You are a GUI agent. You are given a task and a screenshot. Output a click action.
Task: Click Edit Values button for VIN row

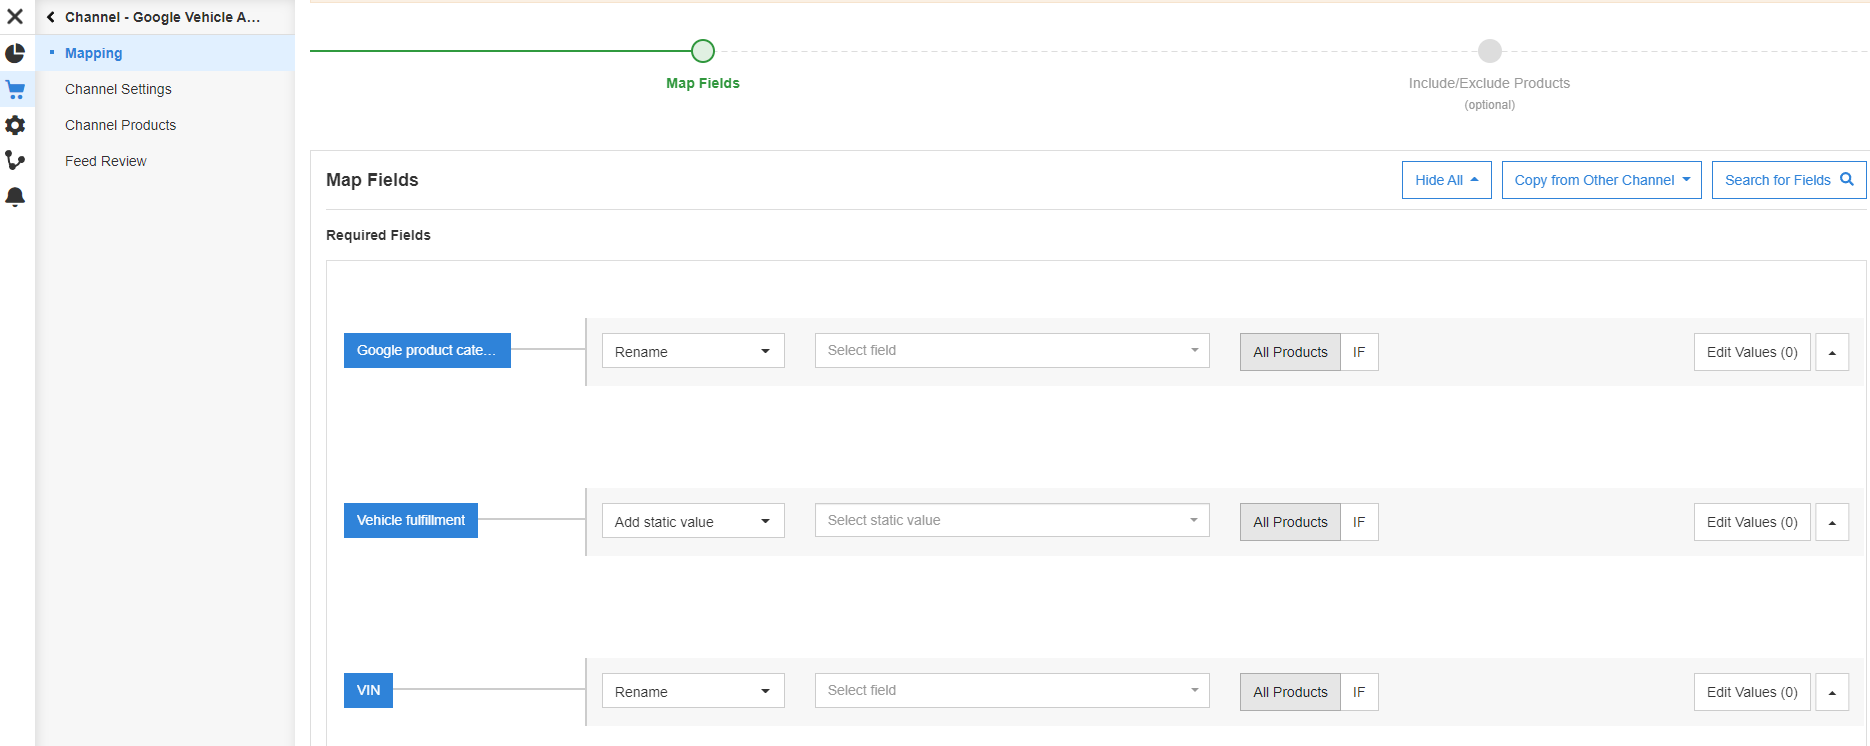click(1751, 692)
